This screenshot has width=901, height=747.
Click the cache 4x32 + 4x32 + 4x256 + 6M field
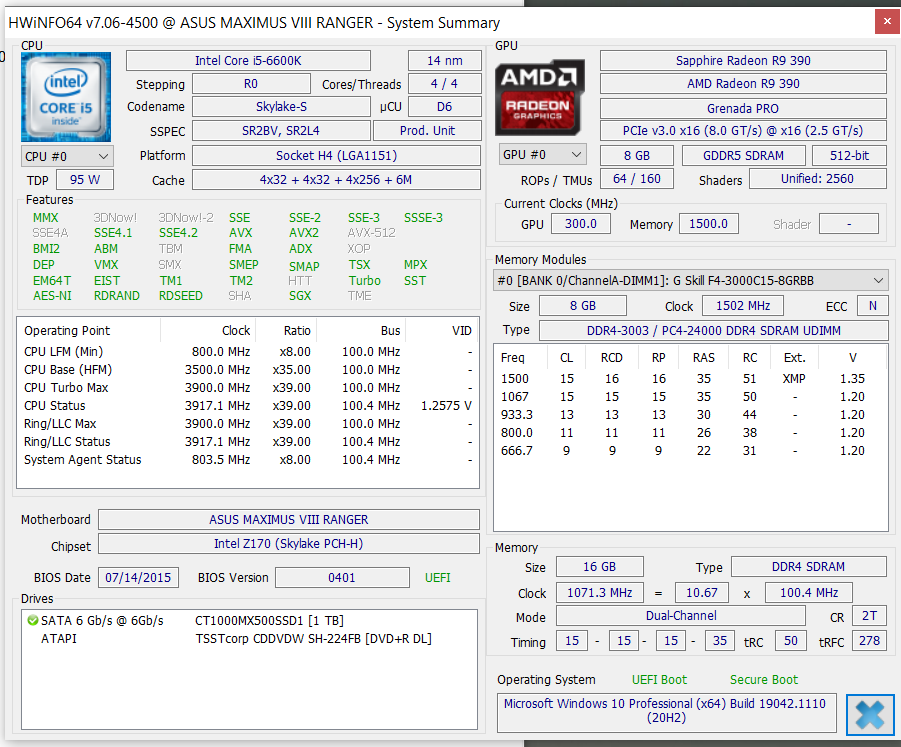(336, 179)
